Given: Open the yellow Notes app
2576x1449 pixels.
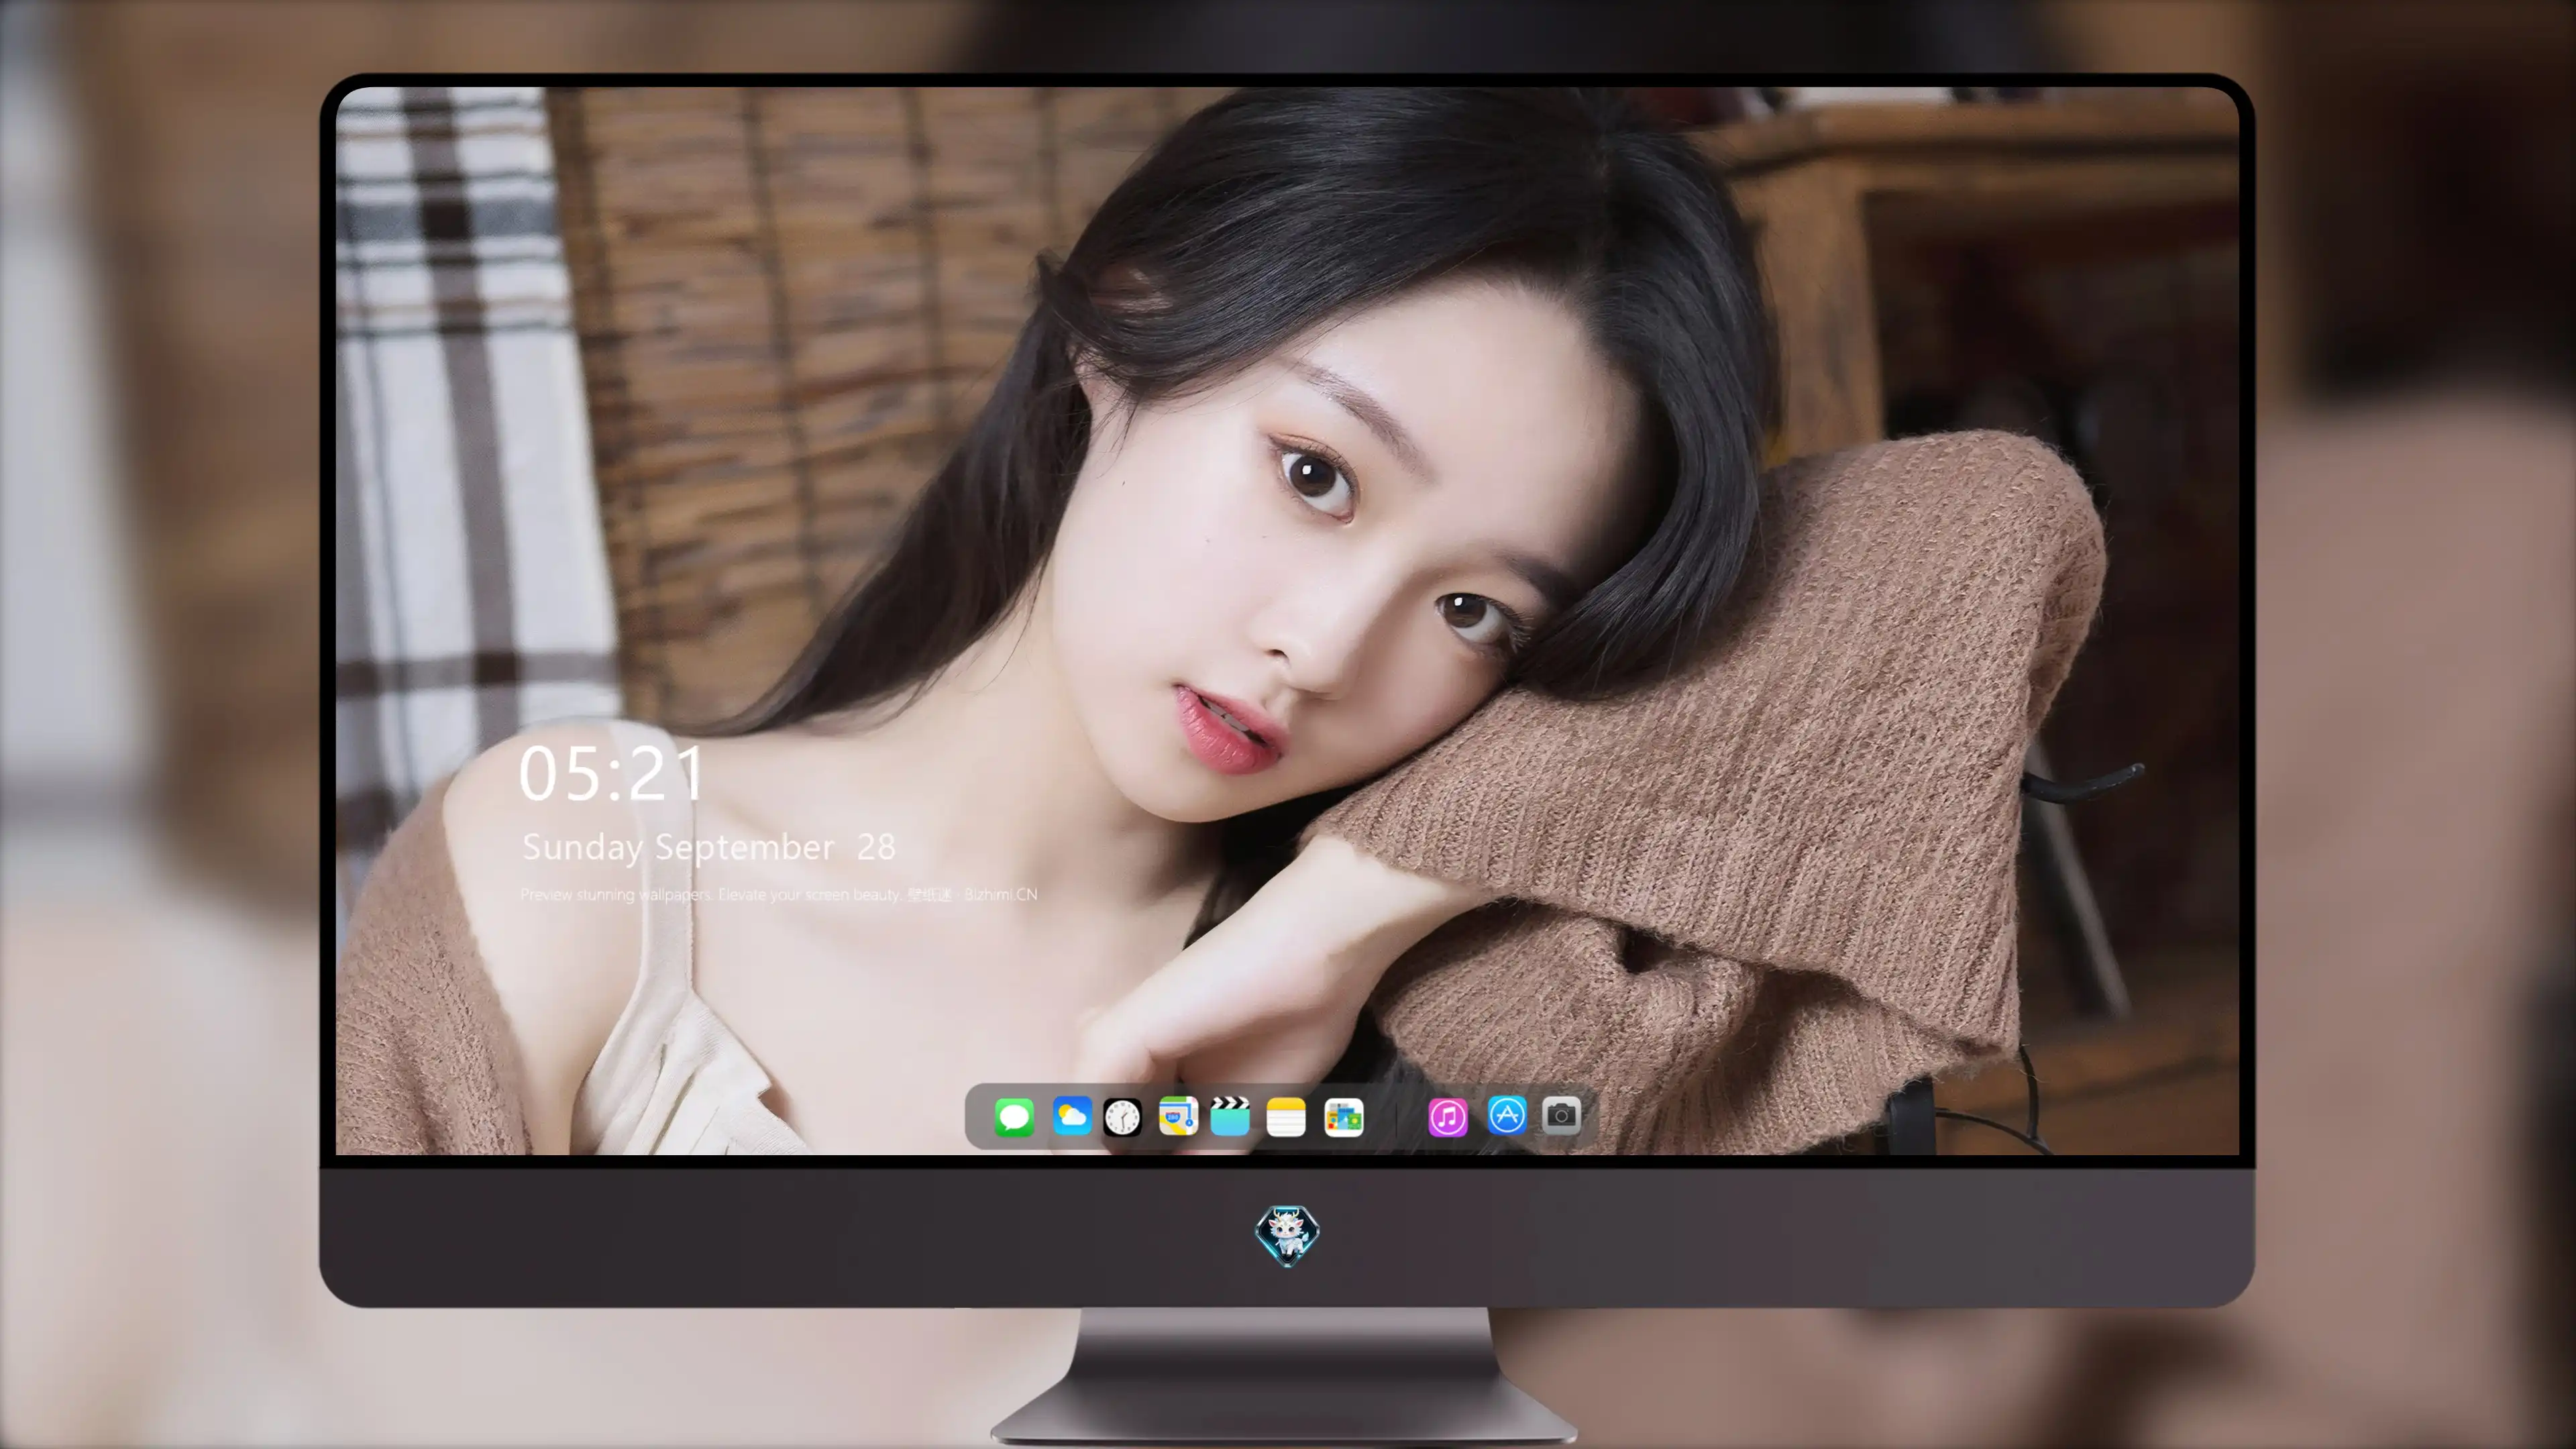Looking at the screenshot, I should coord(1286,1117).
